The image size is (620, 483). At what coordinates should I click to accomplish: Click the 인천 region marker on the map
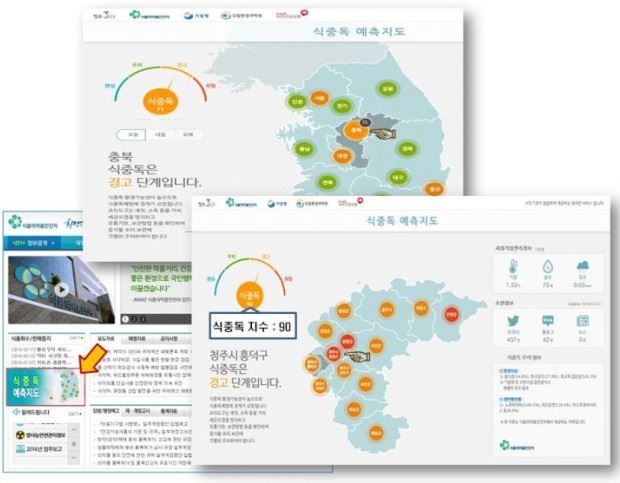297,102
